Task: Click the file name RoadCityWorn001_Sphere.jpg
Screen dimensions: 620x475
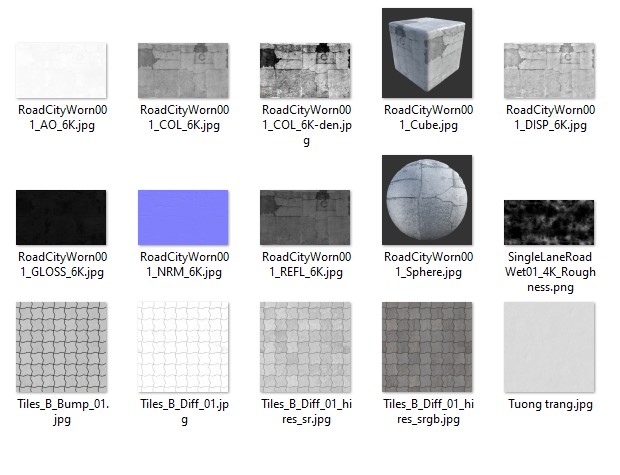Action: (x=429, y=265)
